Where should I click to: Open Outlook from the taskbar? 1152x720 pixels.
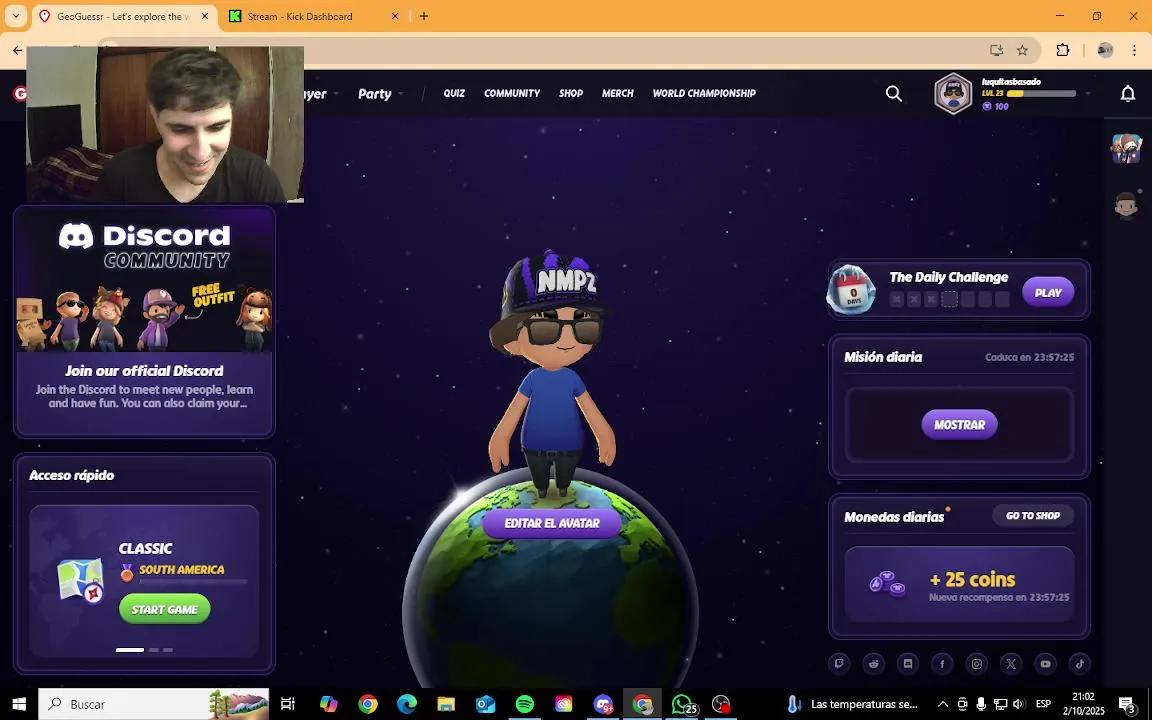click(486, 704)
